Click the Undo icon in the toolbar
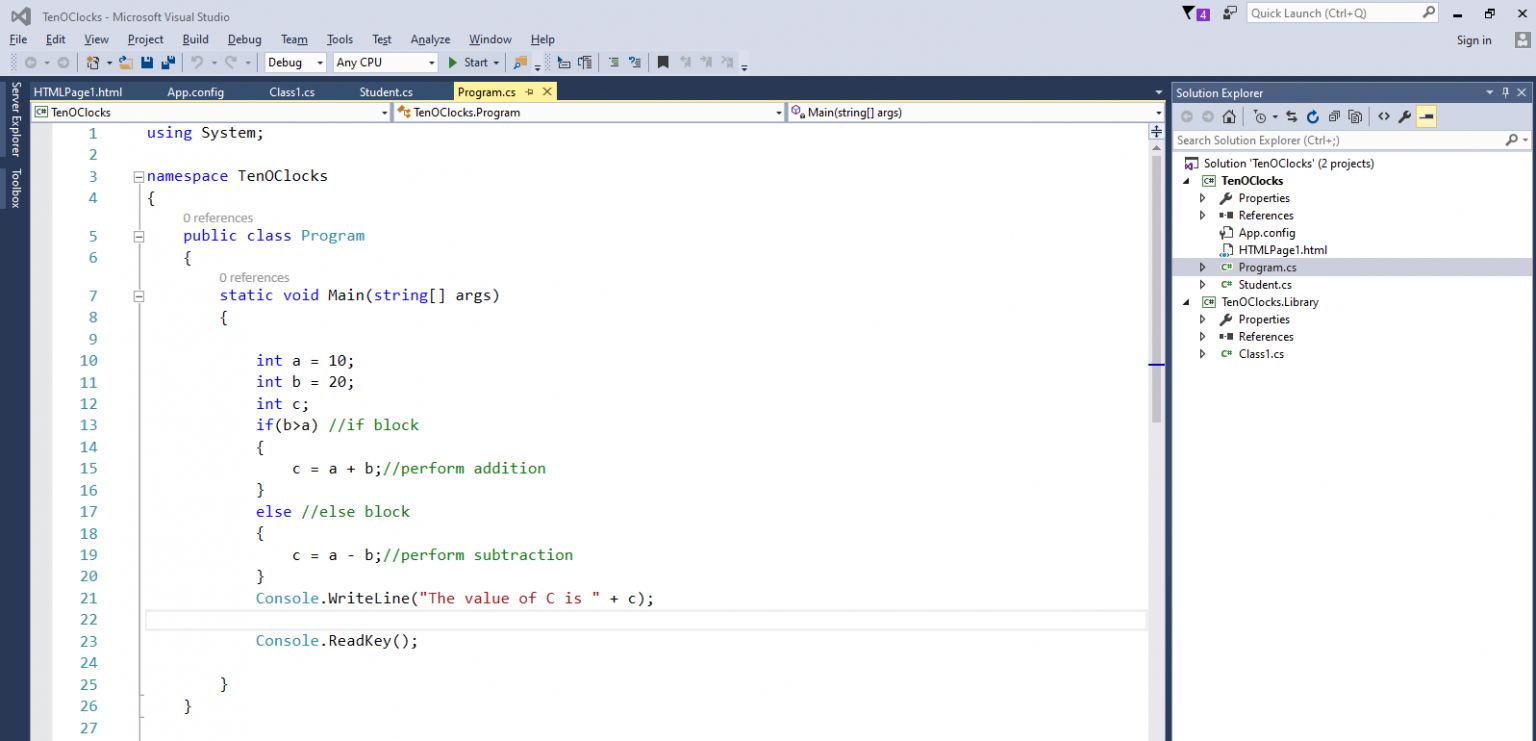Viewport: 1536px width, 741px height. [x=196, y=62]
